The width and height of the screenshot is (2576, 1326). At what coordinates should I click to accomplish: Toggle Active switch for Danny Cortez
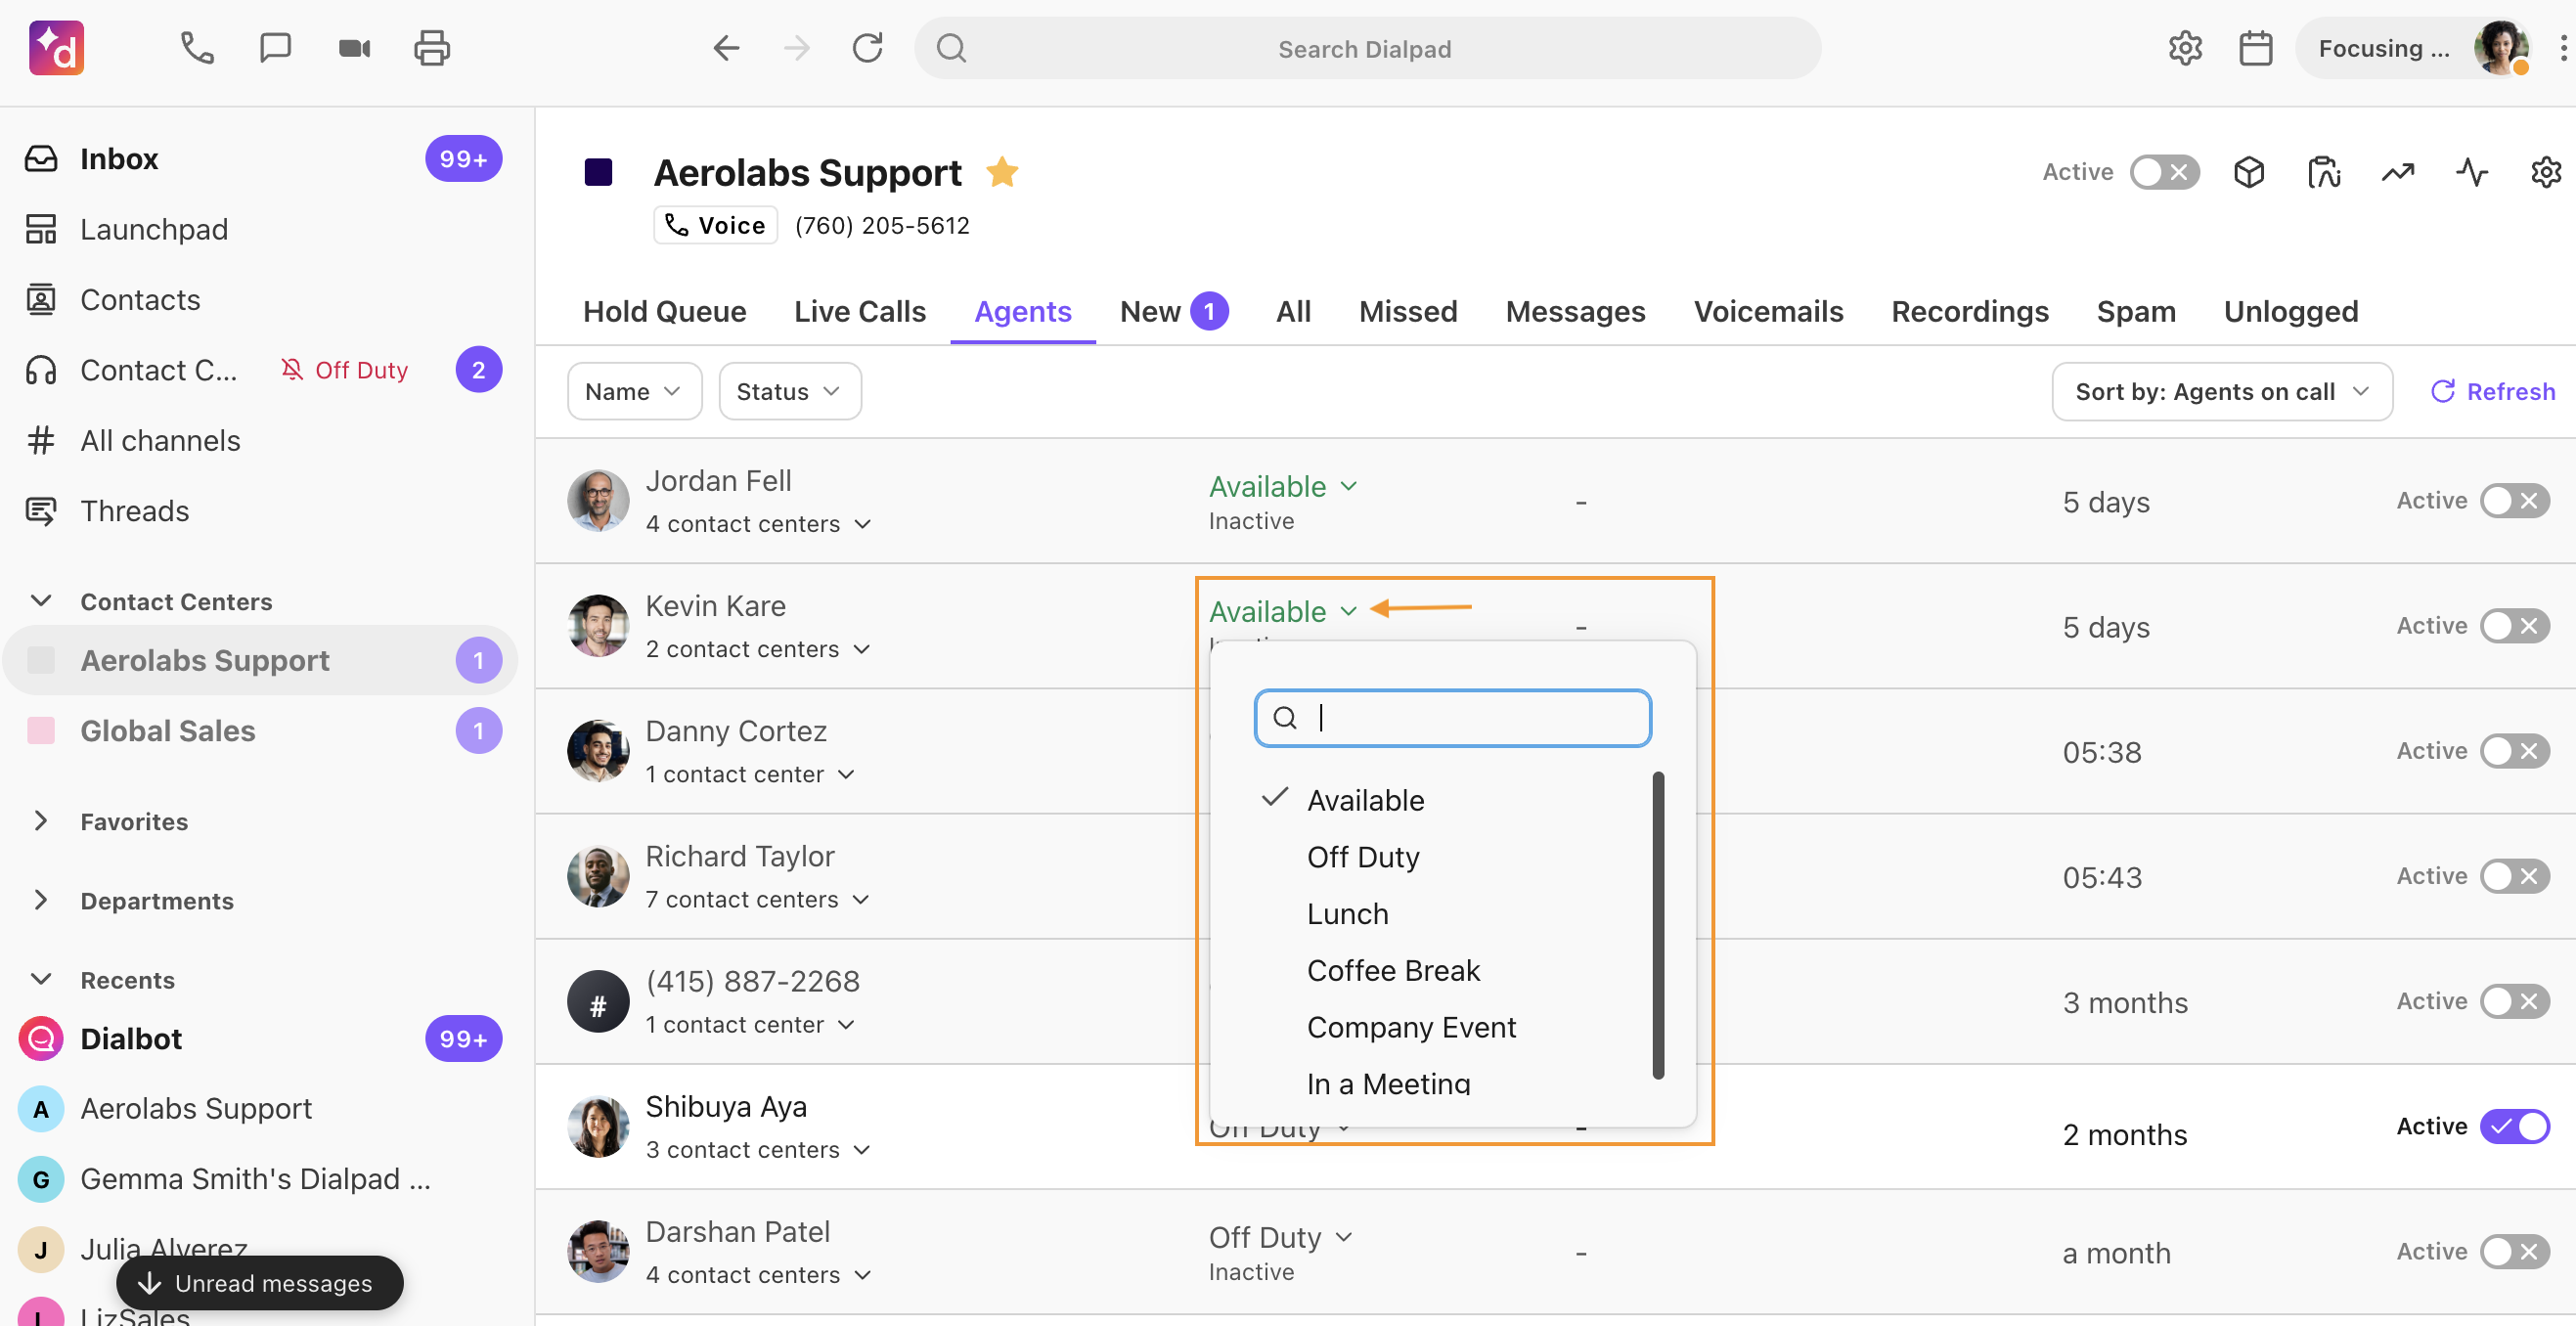(x=2514, y=751)
